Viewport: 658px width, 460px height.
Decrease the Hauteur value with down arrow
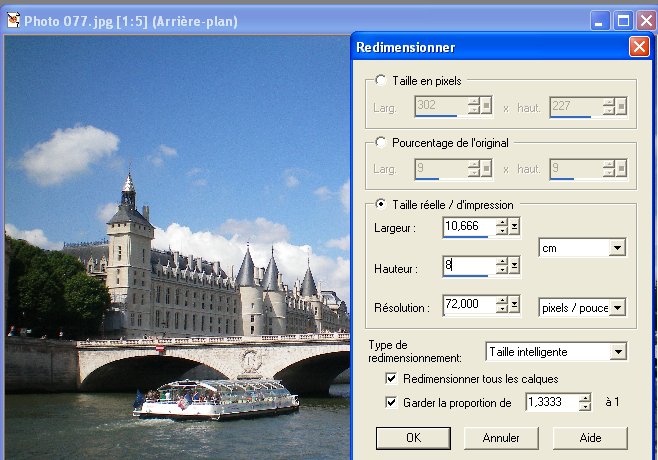click(502, 270)
